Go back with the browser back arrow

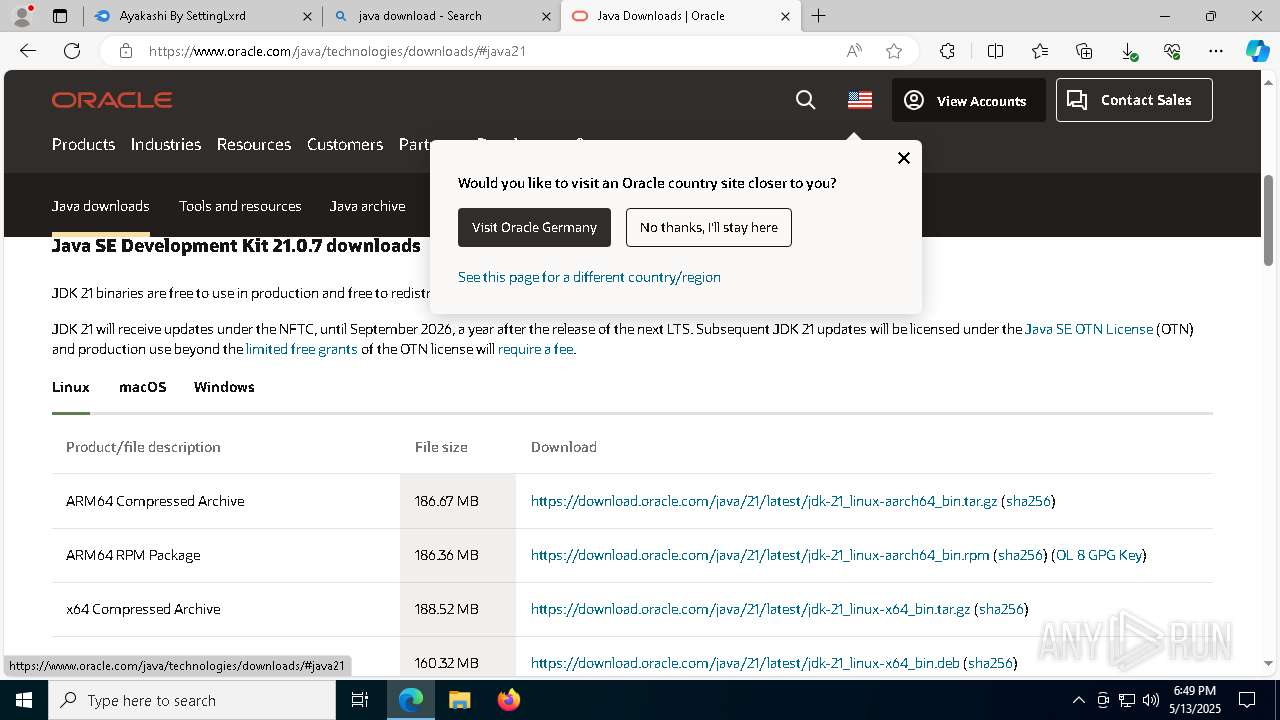[28, 51]
